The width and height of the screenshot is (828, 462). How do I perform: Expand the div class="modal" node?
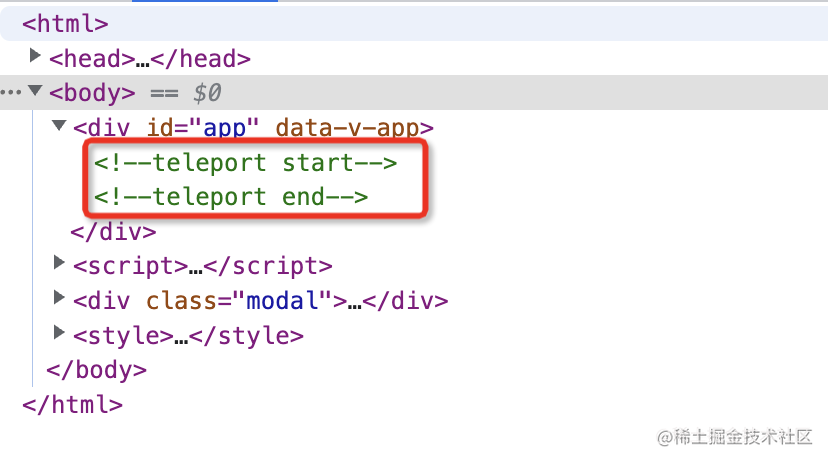point(59,297)
